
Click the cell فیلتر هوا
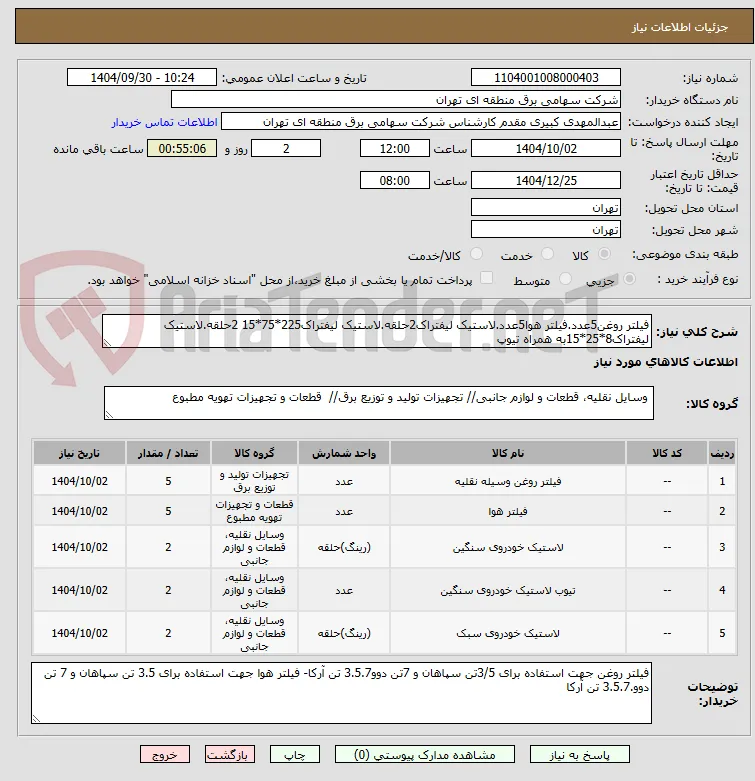508,511
